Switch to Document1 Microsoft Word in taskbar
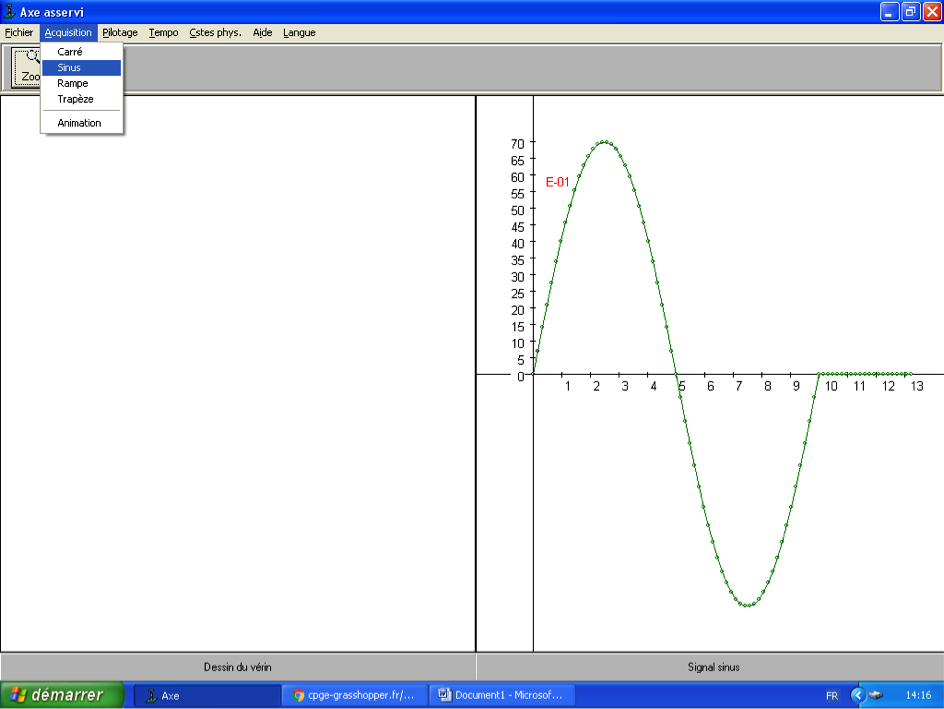The width and height of the screenshot is (944, 709). pyautogui.click(x=502, y=696)
